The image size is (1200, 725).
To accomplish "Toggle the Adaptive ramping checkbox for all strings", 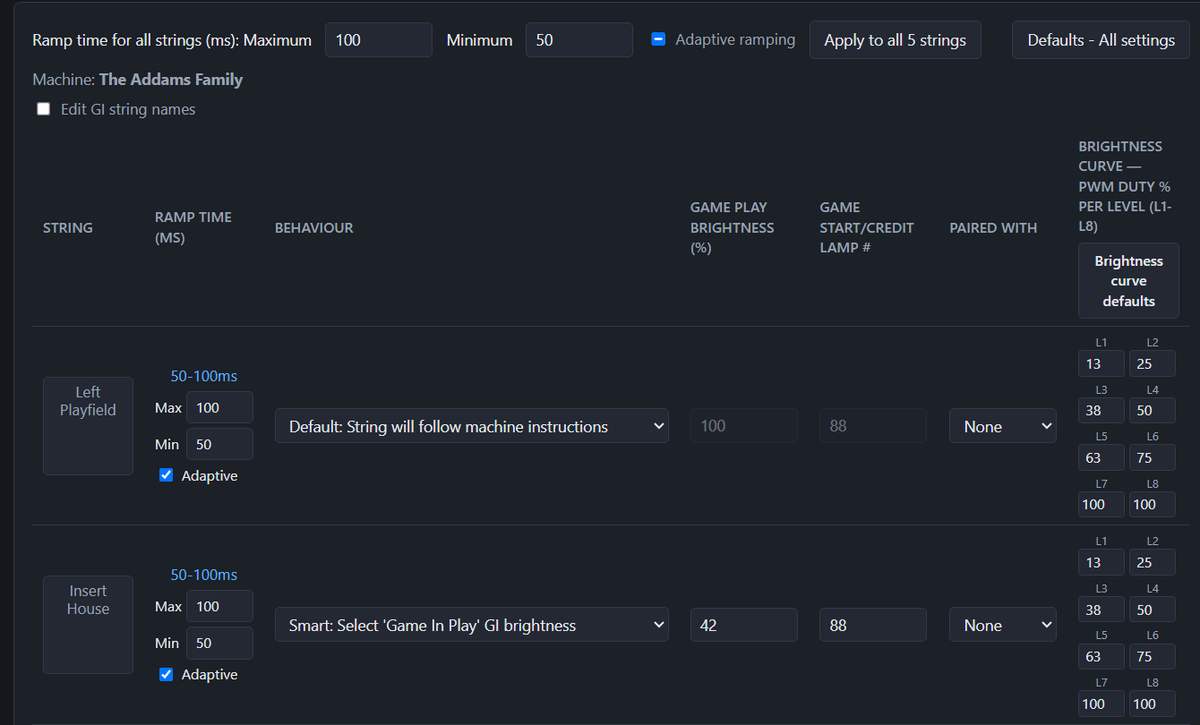I will (659, 40).
